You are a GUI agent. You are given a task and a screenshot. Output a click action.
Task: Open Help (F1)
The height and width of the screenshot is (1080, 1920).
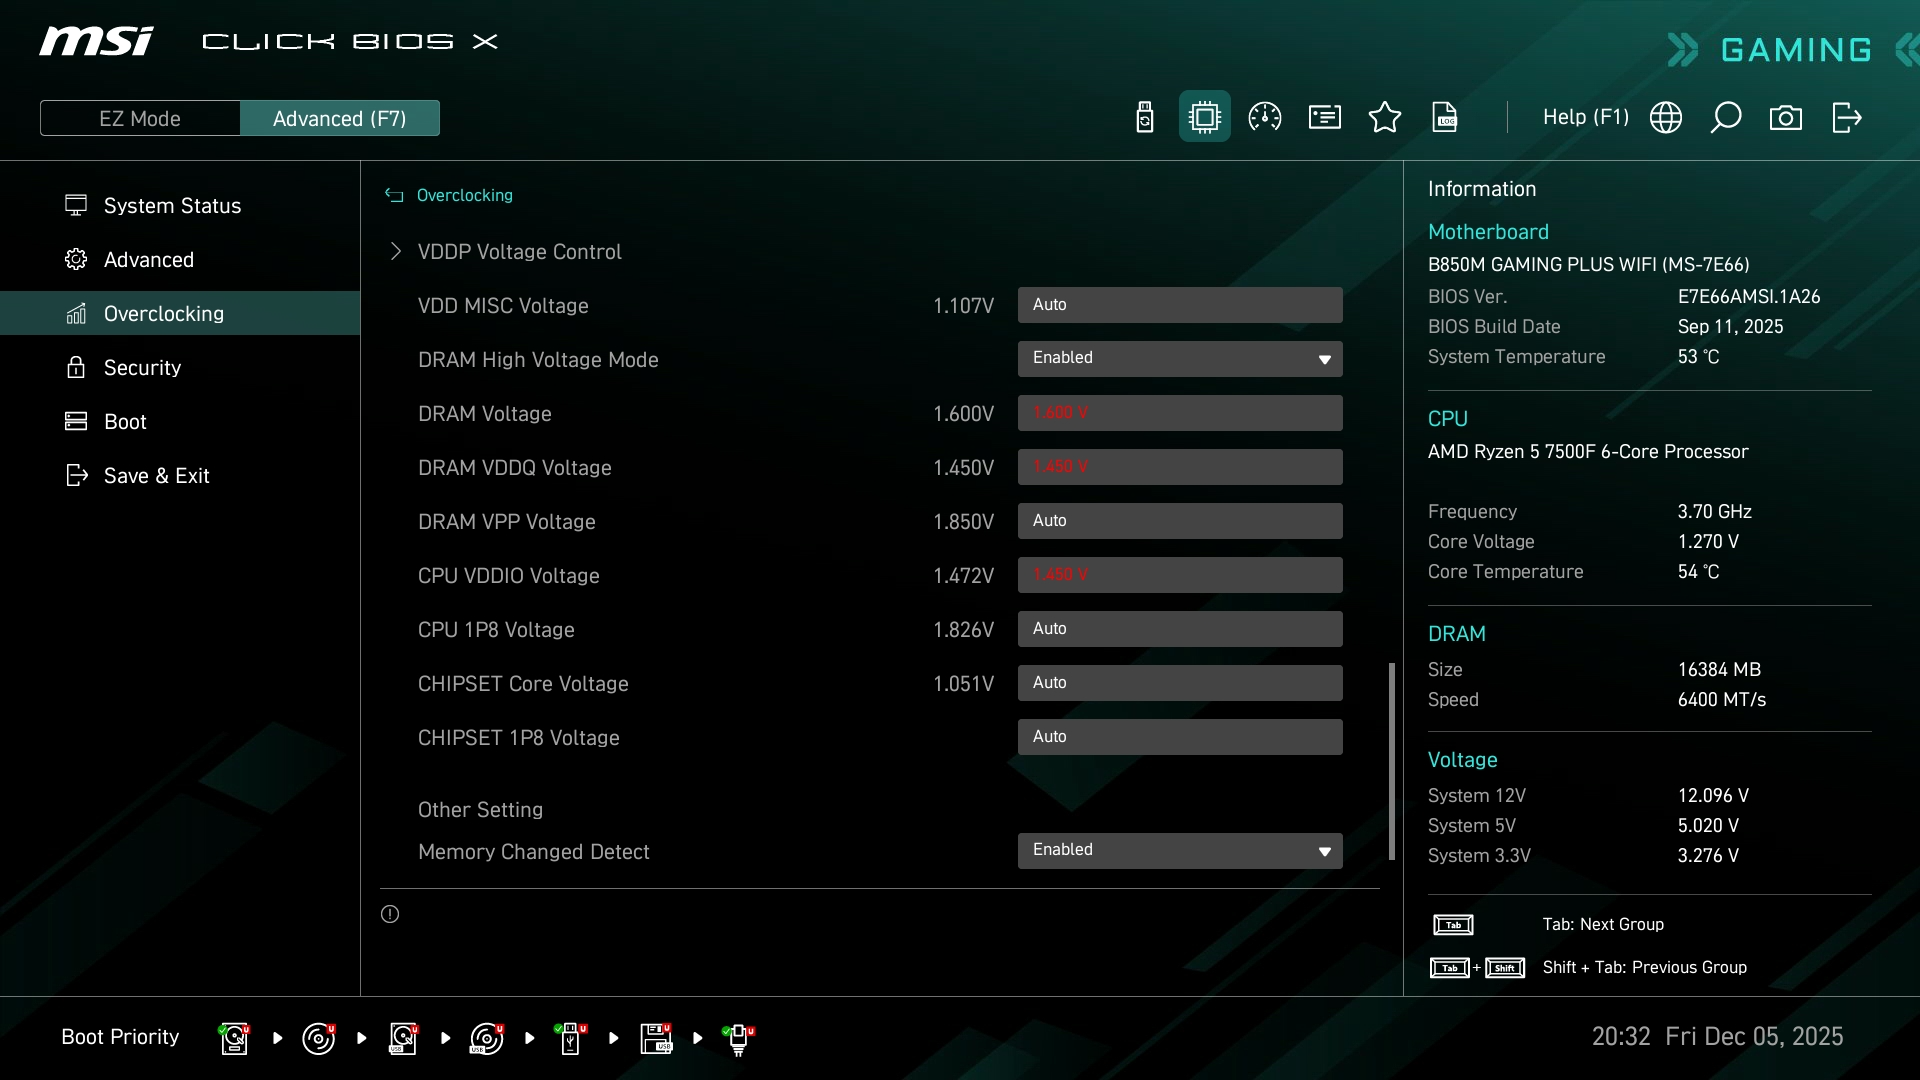coord(1585,117)
